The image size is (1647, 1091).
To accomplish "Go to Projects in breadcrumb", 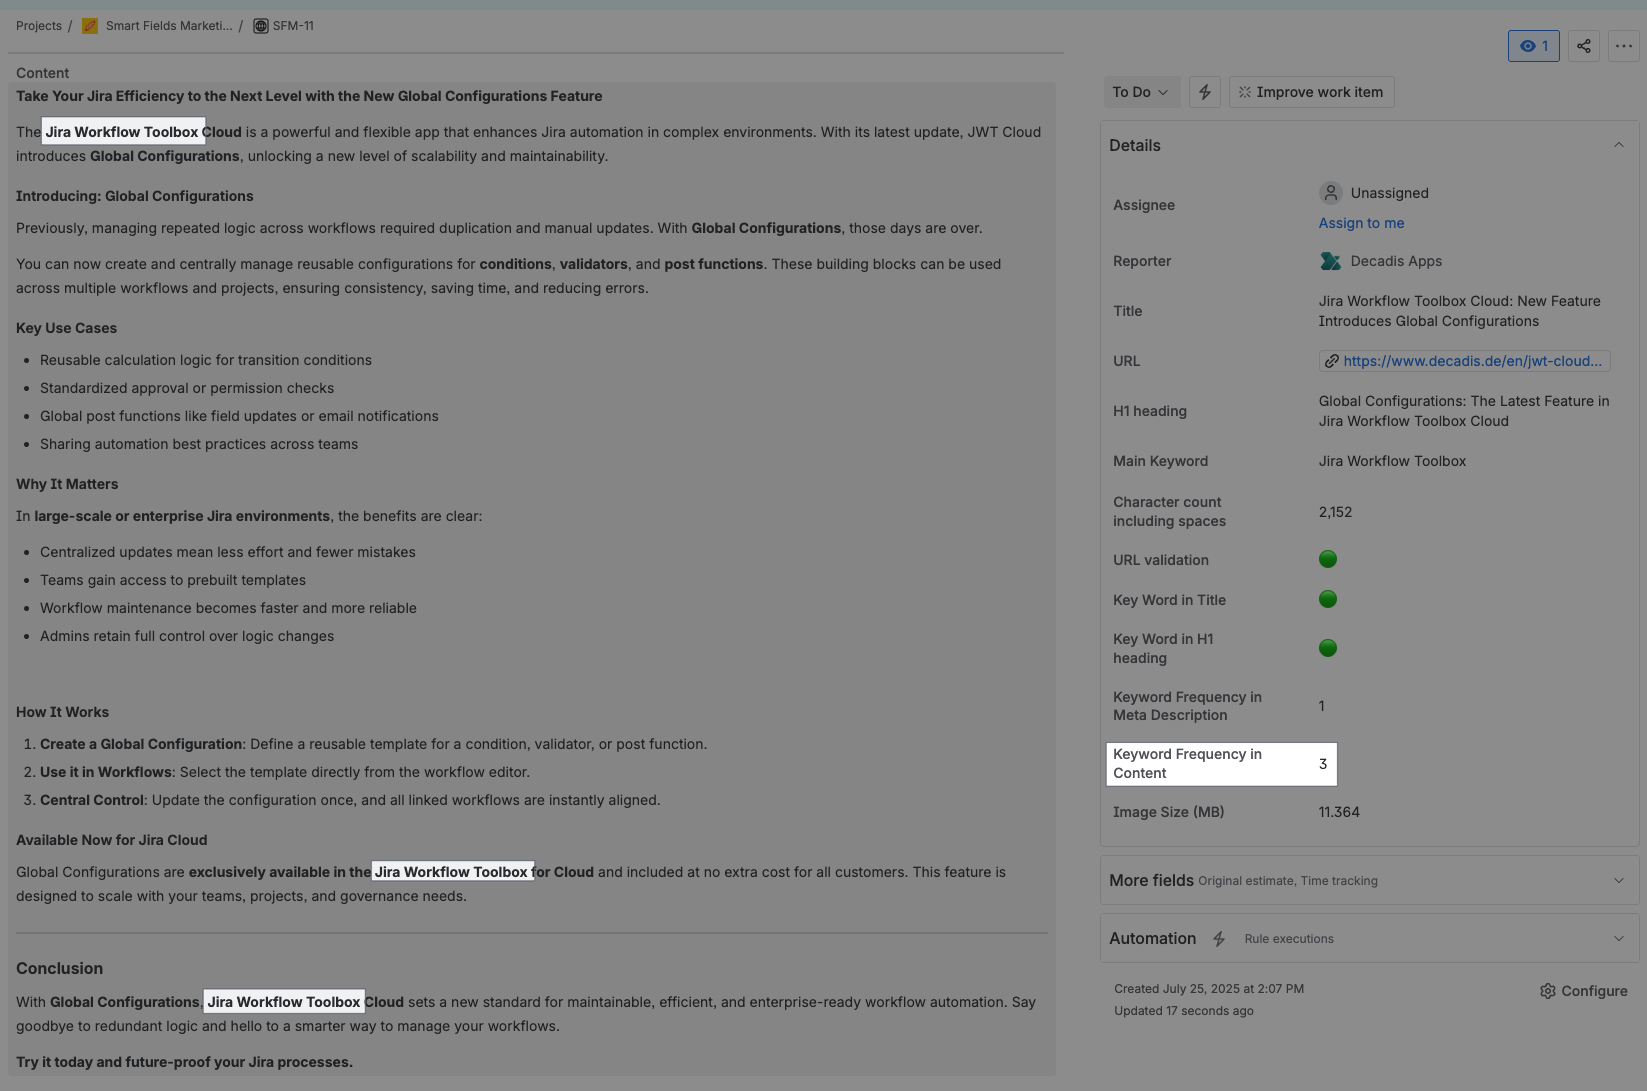I will point(38,26).
